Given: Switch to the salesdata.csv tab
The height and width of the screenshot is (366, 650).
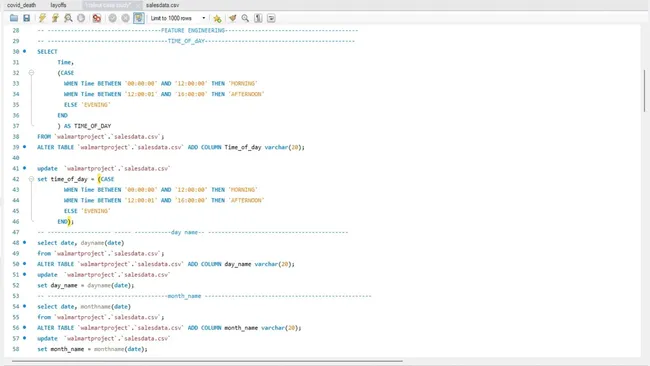Looking at the screenshot, I should click(162, 5).
